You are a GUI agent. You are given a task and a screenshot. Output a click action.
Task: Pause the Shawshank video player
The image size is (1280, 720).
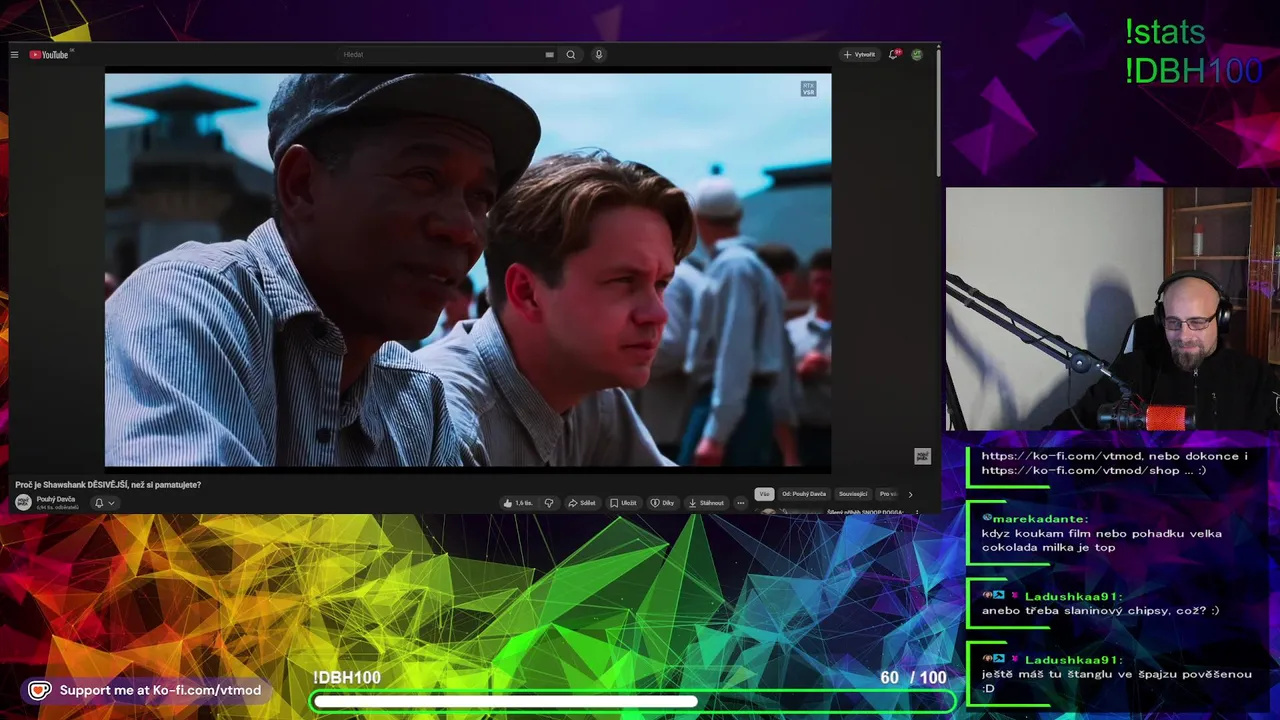click(x=468, y=270)
